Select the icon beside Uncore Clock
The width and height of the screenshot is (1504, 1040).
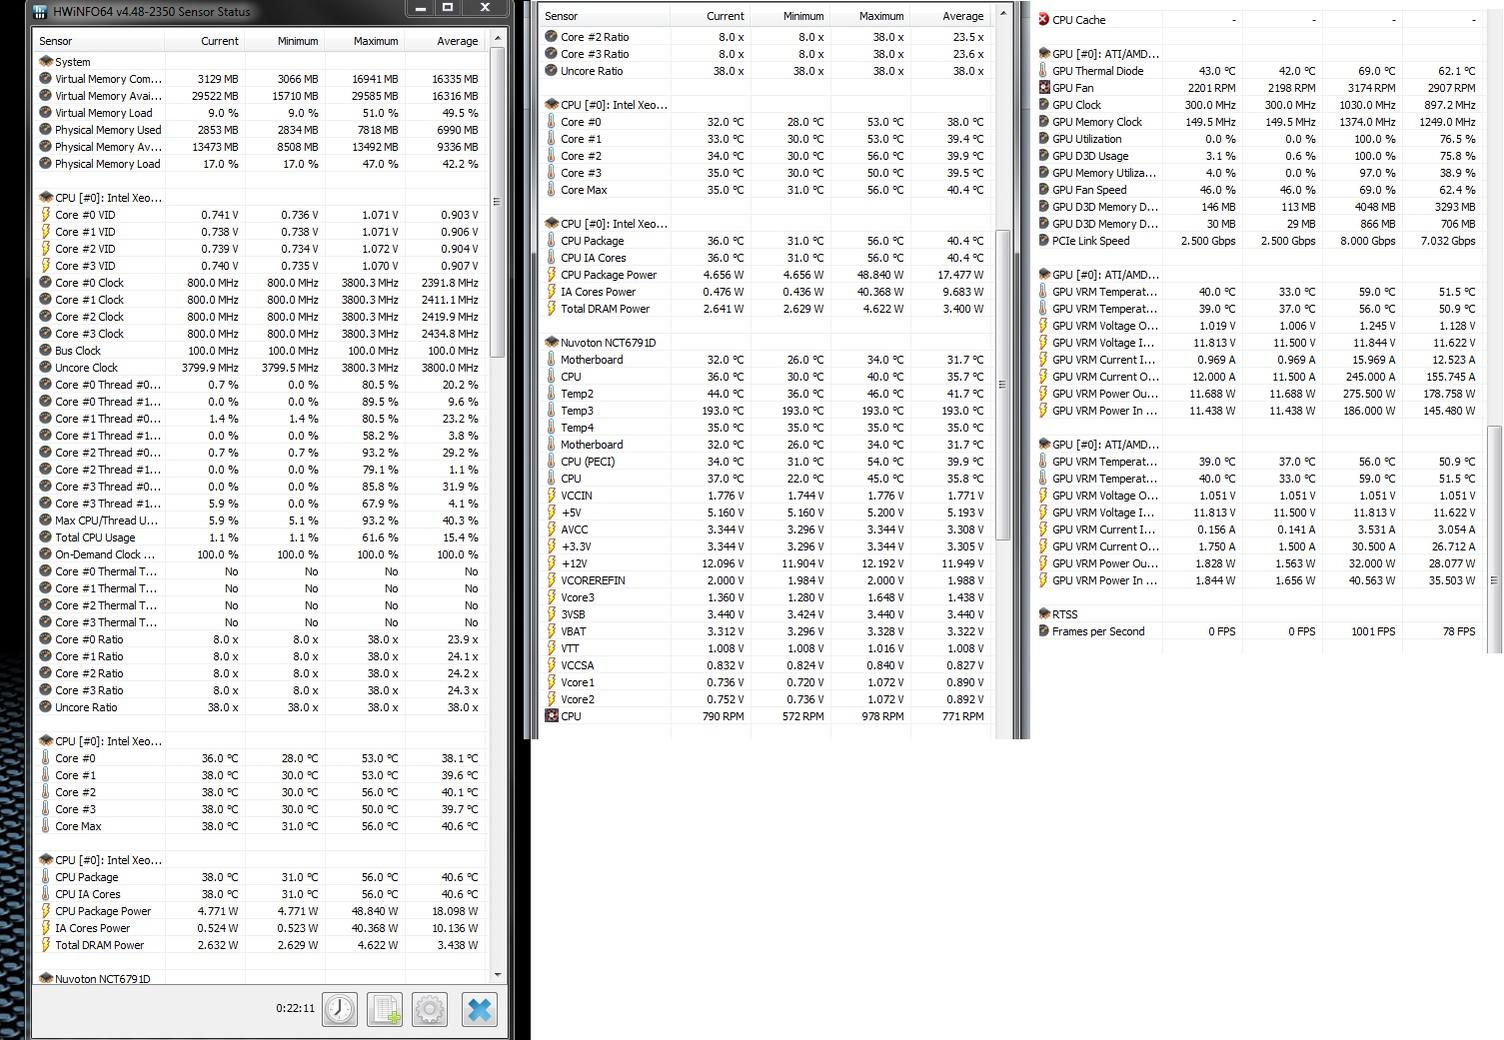(x=46, y=368)
